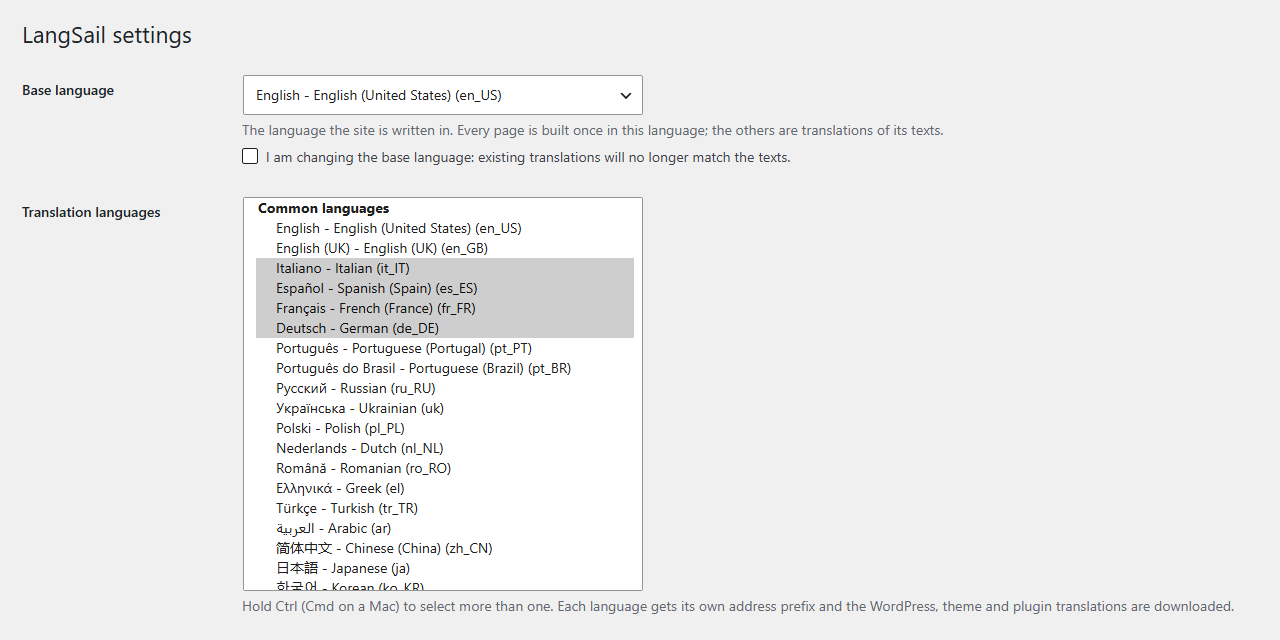Select Polski - Polish (pl_PL)
Viewport: 1280px width, 640px height.
(x=445, y=428)
